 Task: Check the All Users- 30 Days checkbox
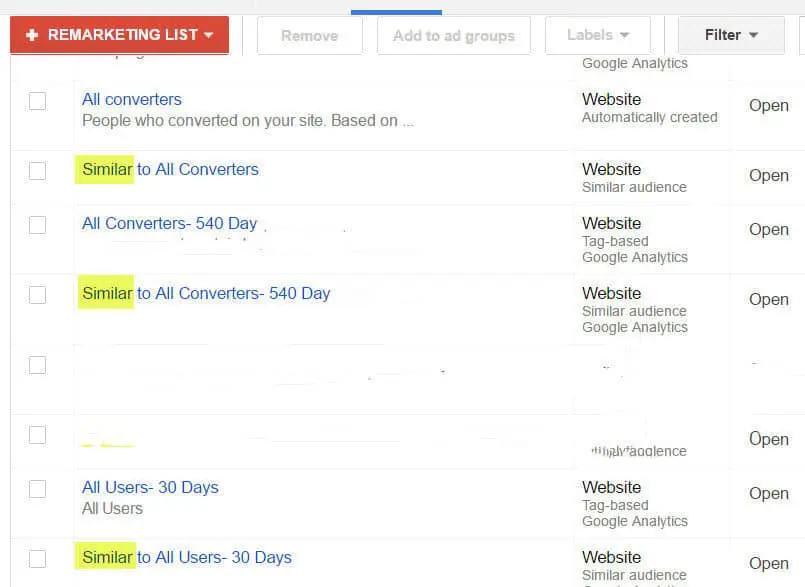37,488
